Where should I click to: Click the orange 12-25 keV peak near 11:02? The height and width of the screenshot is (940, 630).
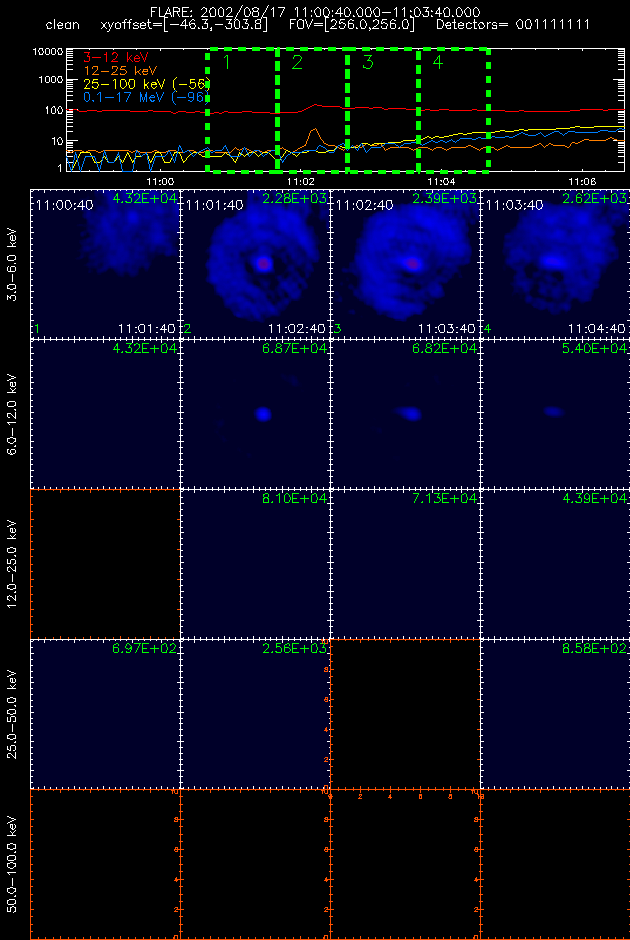(x=314, y=129)
